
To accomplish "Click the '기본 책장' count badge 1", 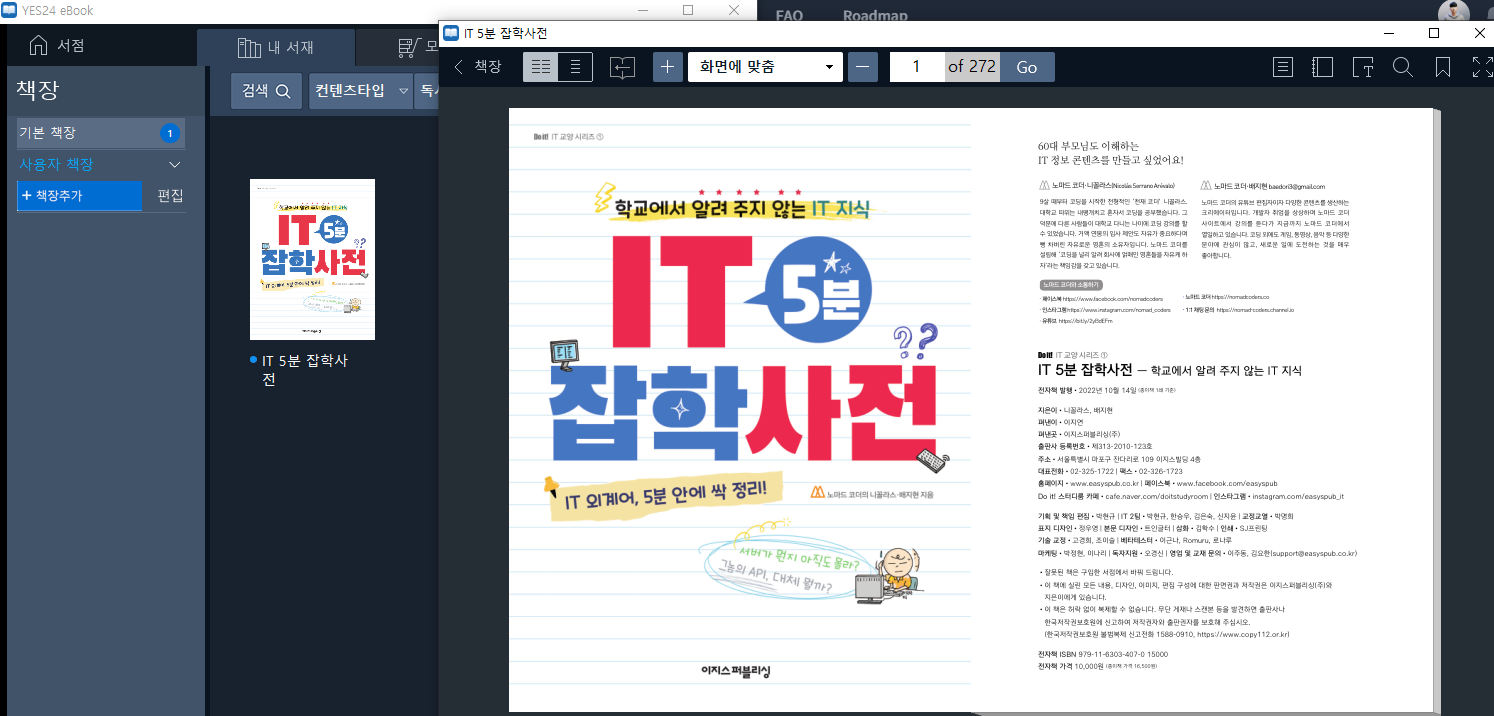I will [169, 133].
